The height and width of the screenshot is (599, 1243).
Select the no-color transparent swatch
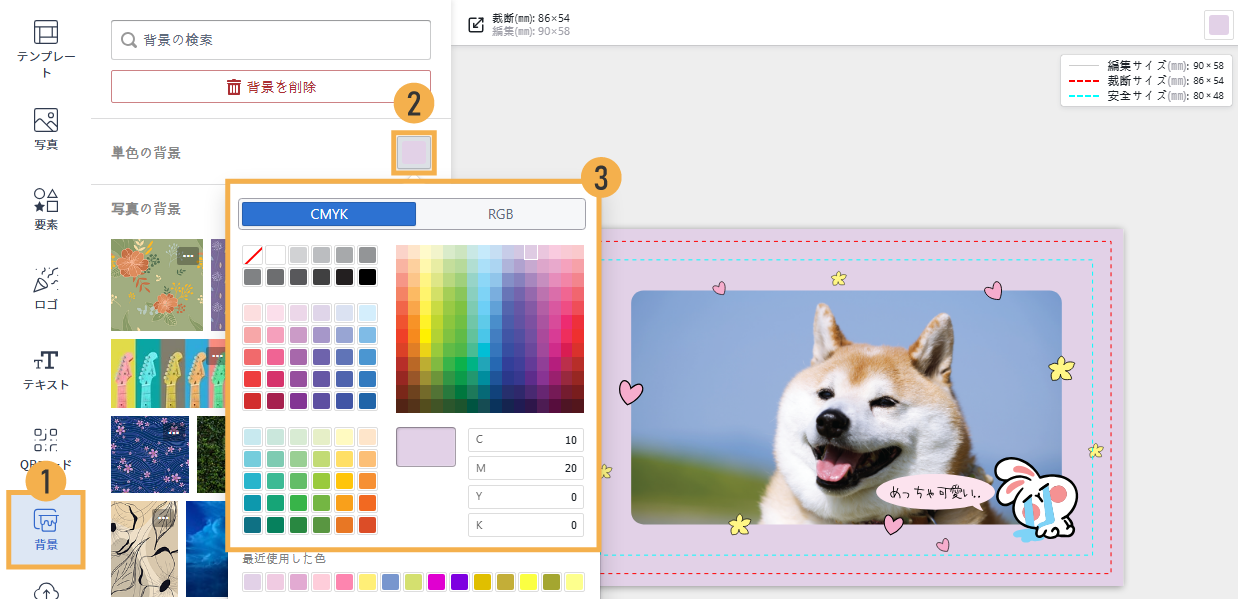pos(252,254)
